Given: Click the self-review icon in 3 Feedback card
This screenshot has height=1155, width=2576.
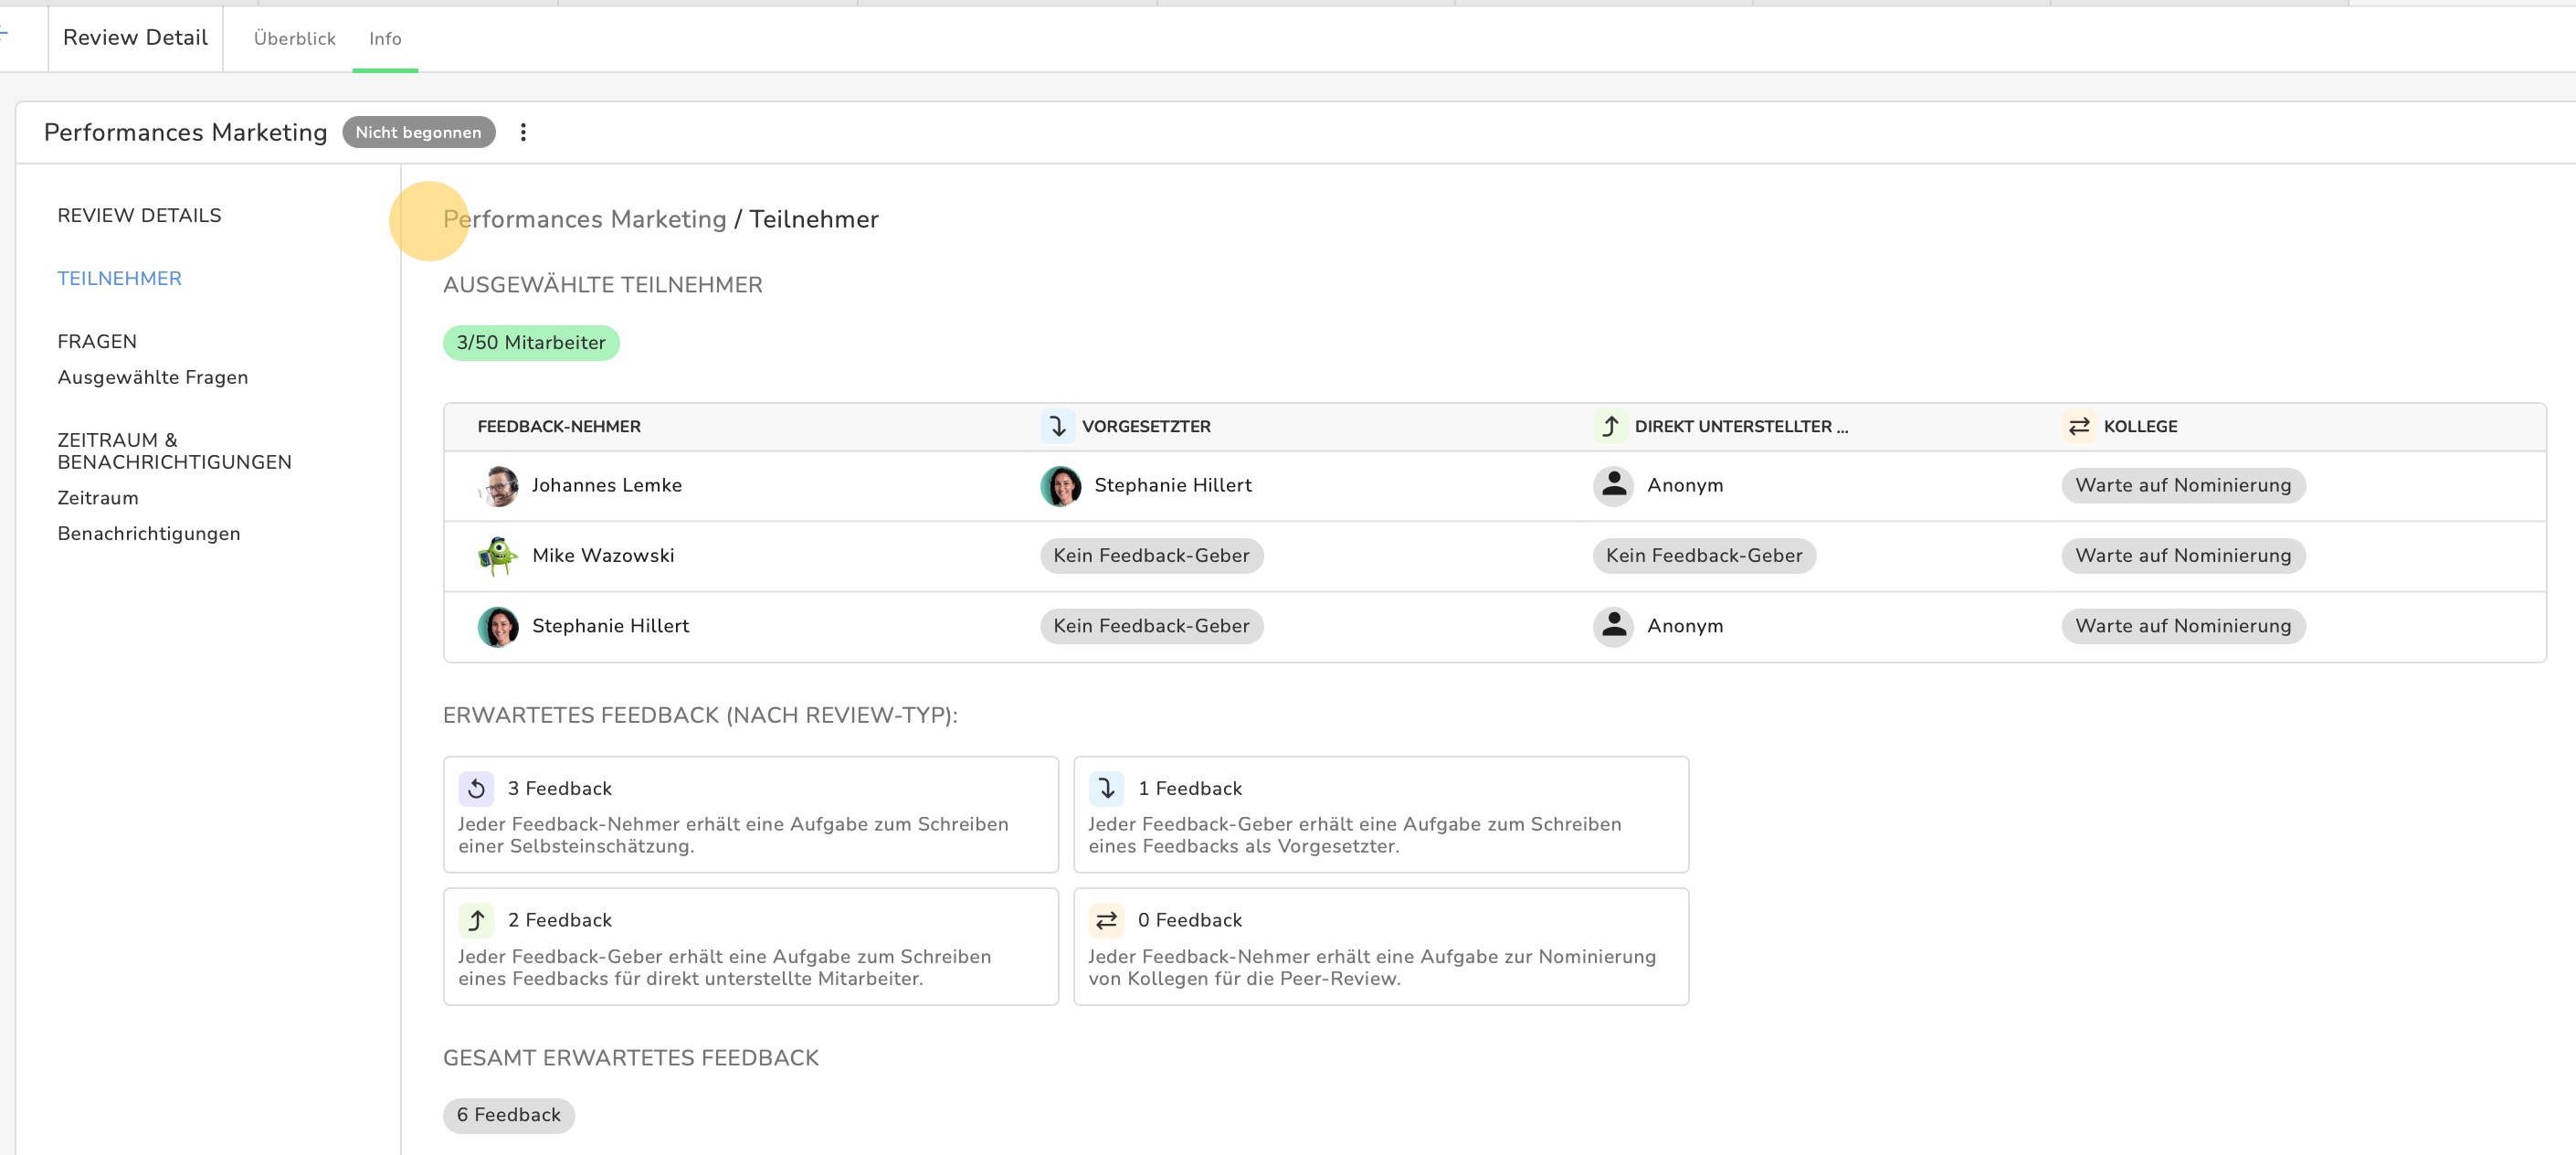Looking at the screenshot, I should point(476,788).
